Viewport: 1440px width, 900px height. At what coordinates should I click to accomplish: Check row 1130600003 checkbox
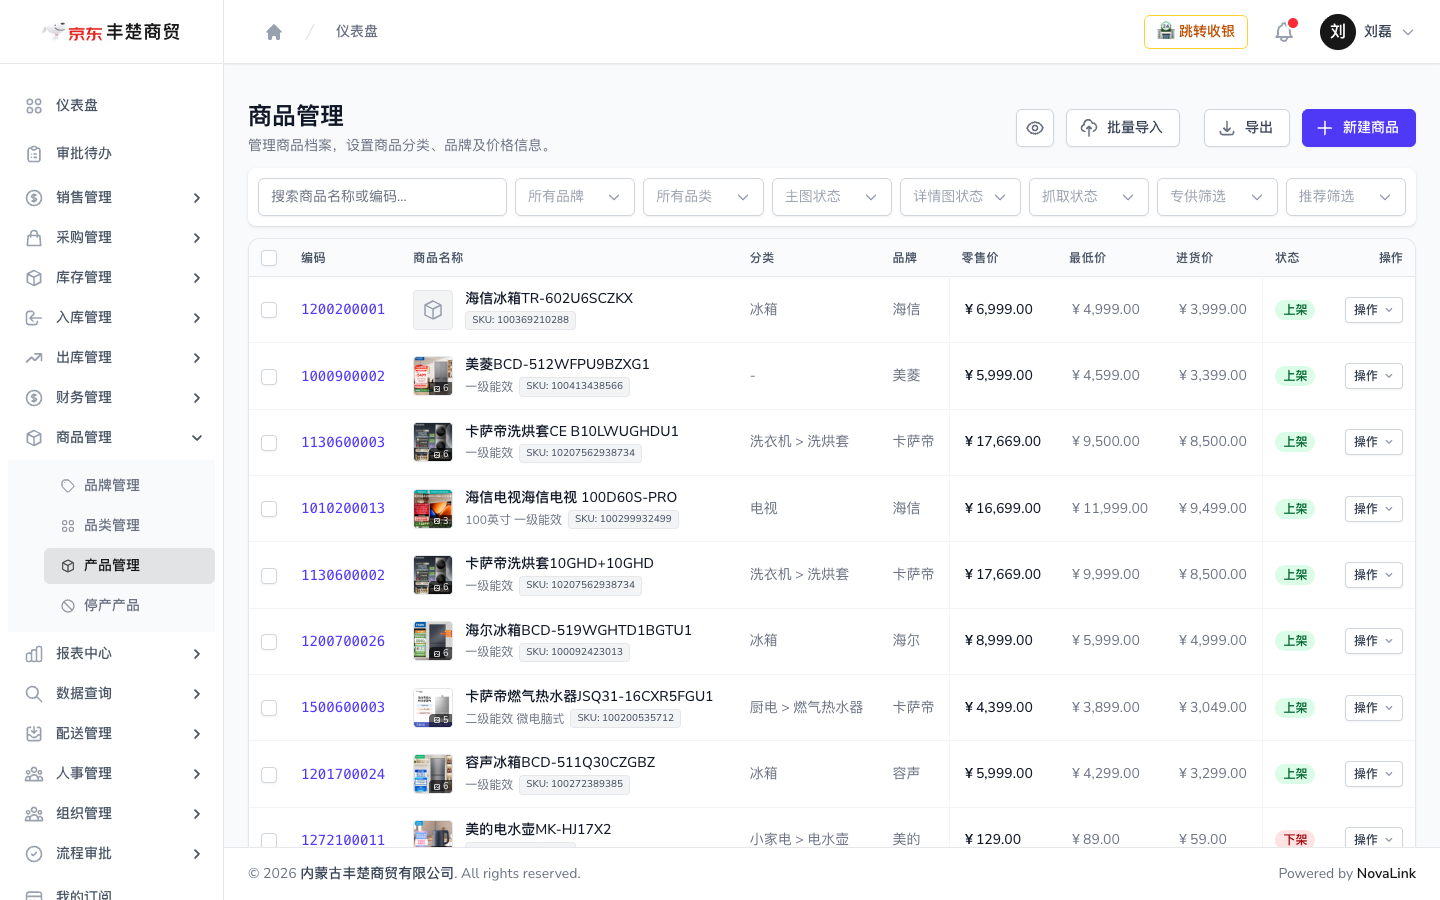coord(269,443)
